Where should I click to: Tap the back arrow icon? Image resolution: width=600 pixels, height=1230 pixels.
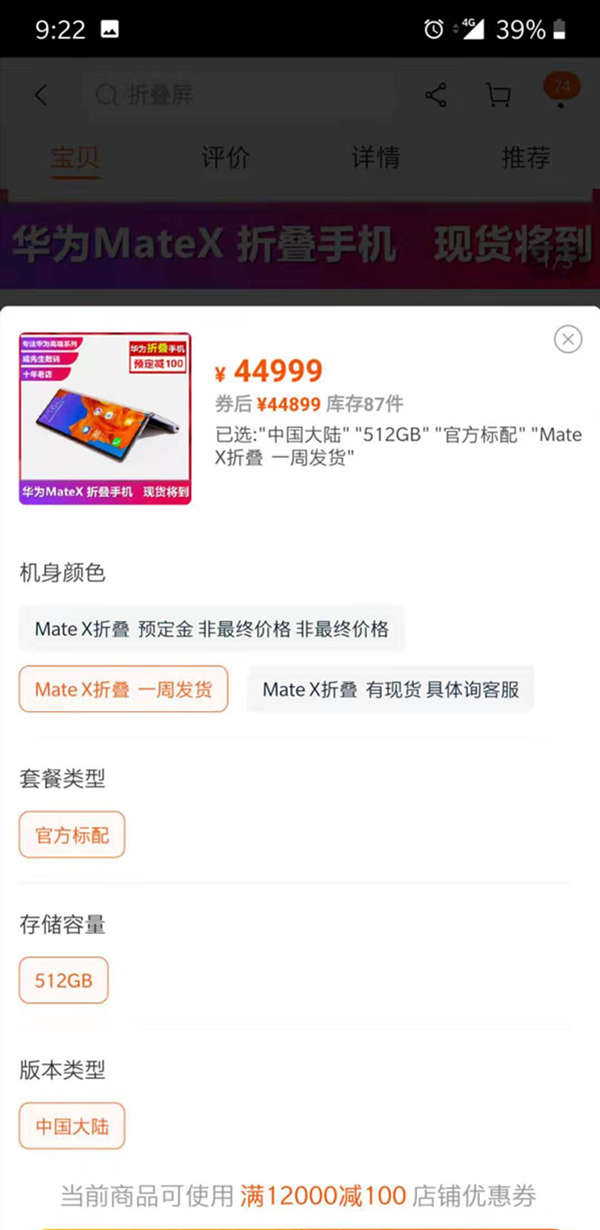pos(41,95)
